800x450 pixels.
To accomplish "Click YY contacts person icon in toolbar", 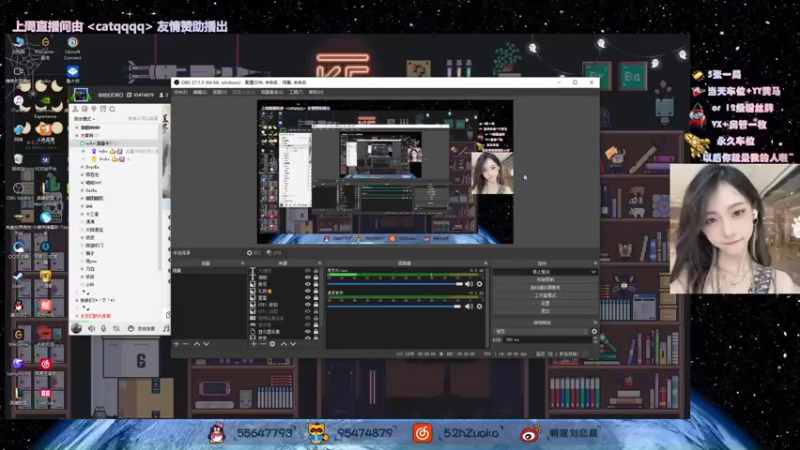I will point(75,109).
